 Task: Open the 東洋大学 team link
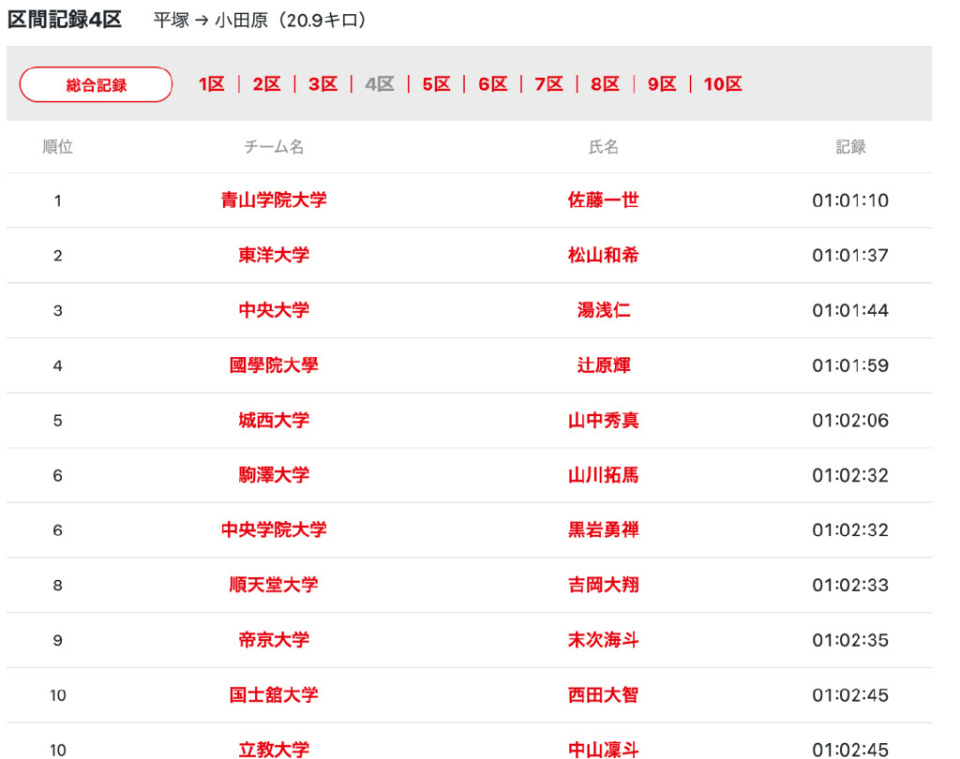click(274, 255)
